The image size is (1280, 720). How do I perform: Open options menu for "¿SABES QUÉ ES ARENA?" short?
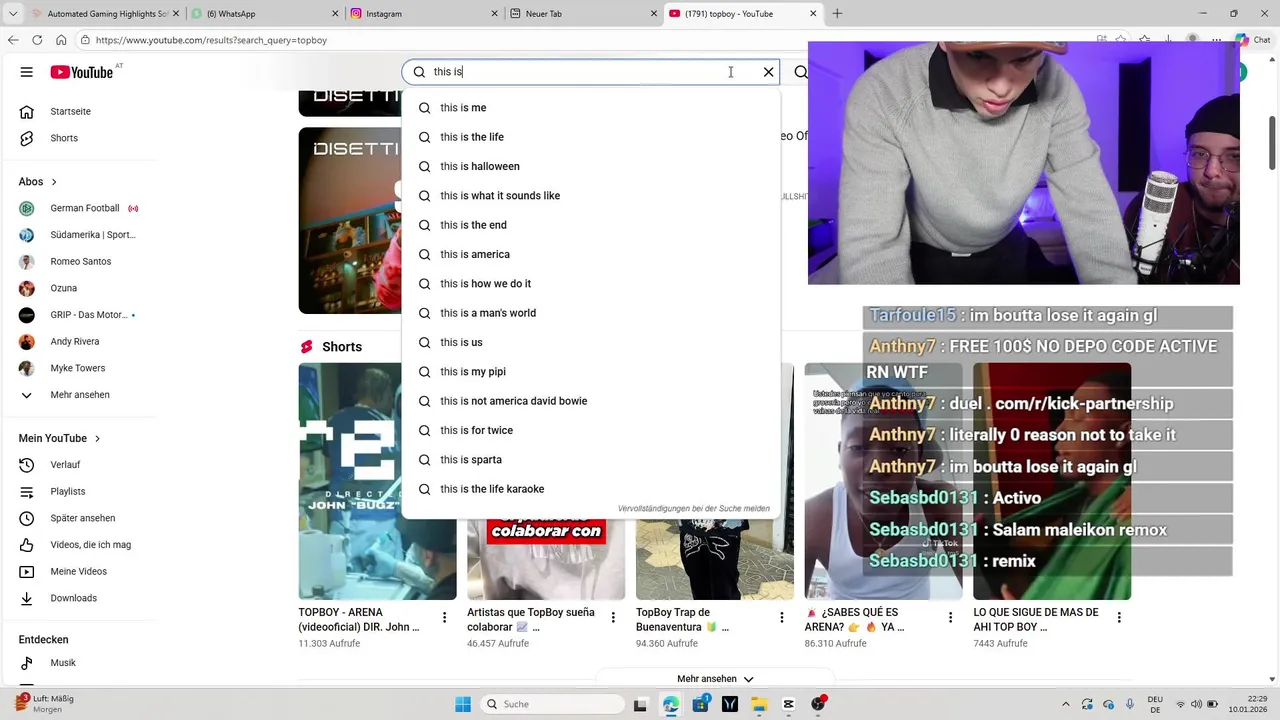tap(951, 618)
